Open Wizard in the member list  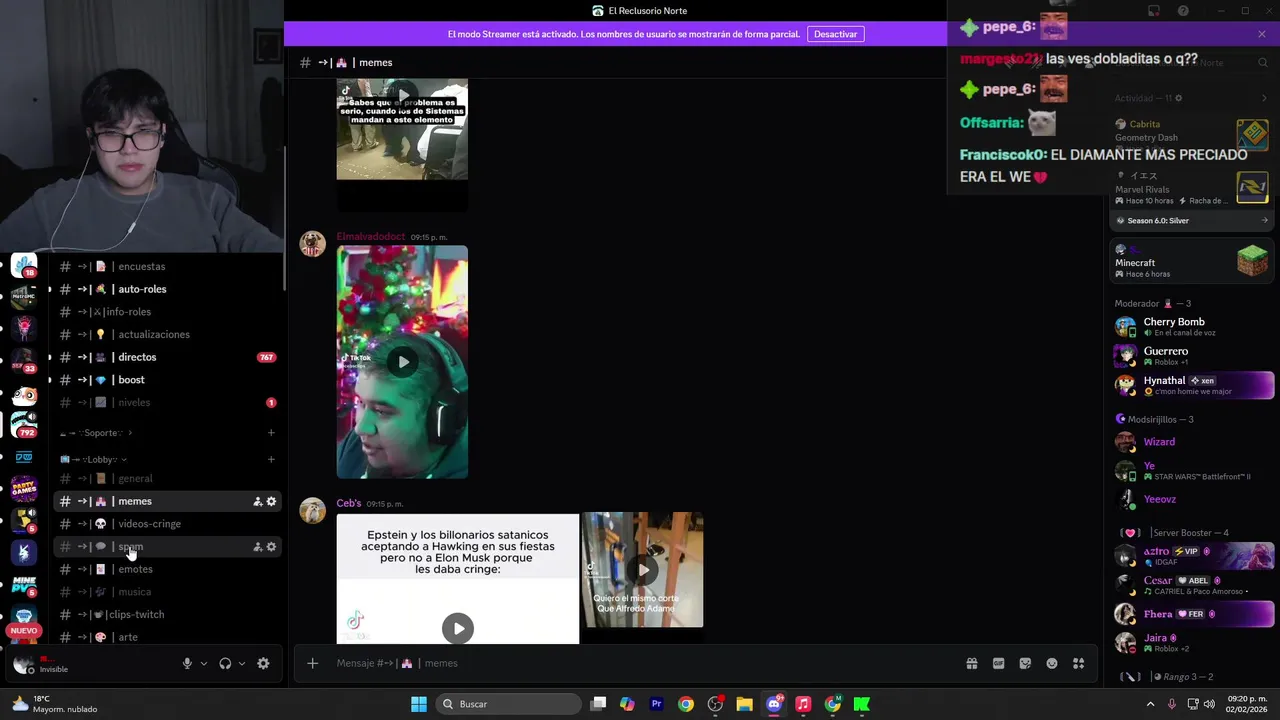(x=1194, y=442)
